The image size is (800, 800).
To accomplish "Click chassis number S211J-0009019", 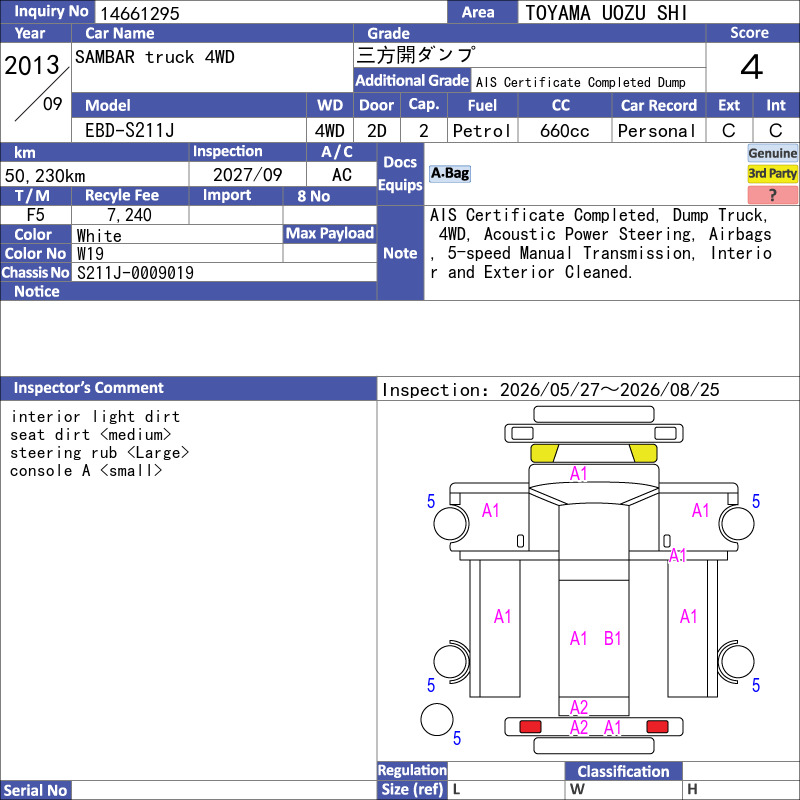I will (135, 272).
